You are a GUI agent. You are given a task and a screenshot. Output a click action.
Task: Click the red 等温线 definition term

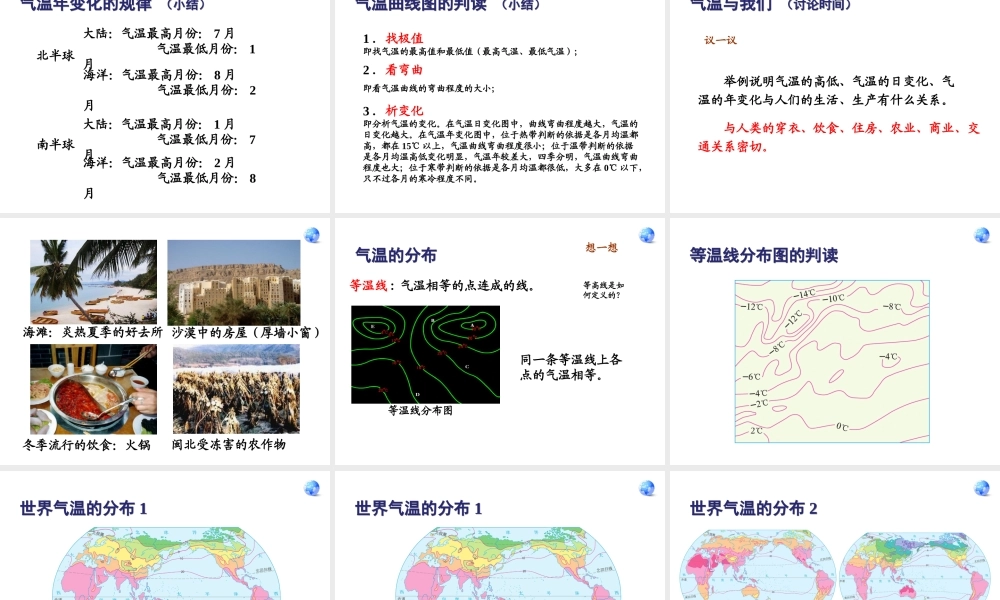pyautogui.click(x=368, y=286)
